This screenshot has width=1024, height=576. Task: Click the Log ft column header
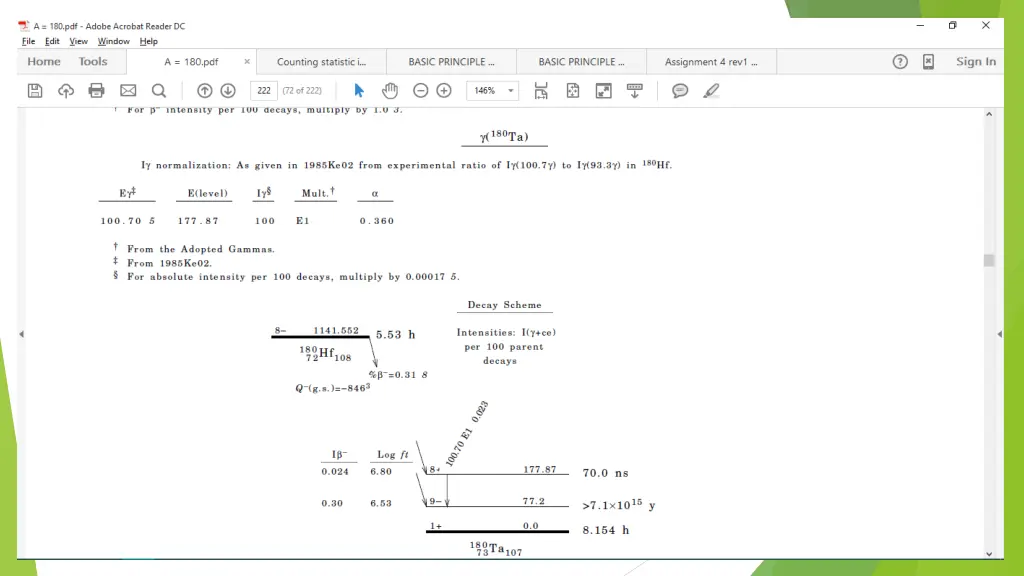pyautogui.click(x=392, y=455)
